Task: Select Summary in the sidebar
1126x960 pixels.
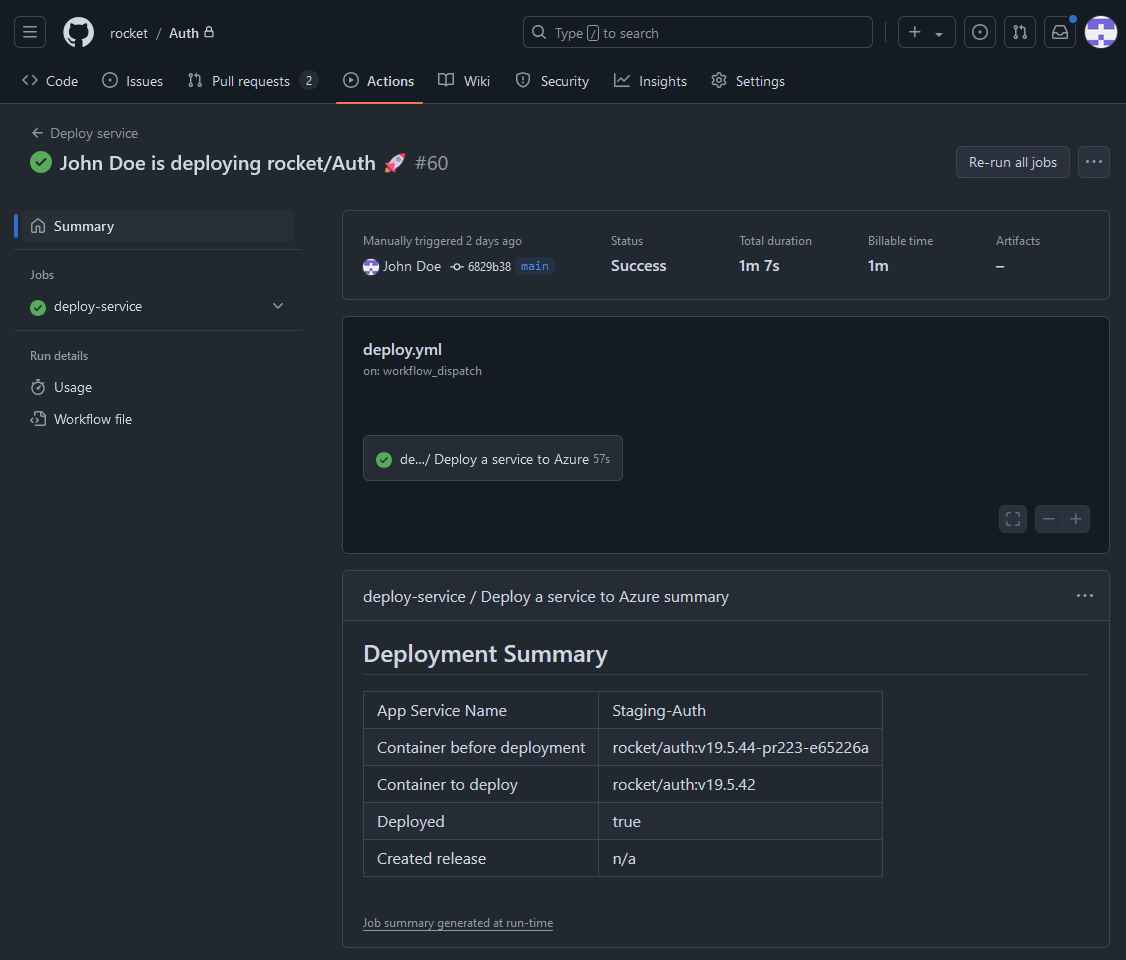Action: click(x=158, y=226)
